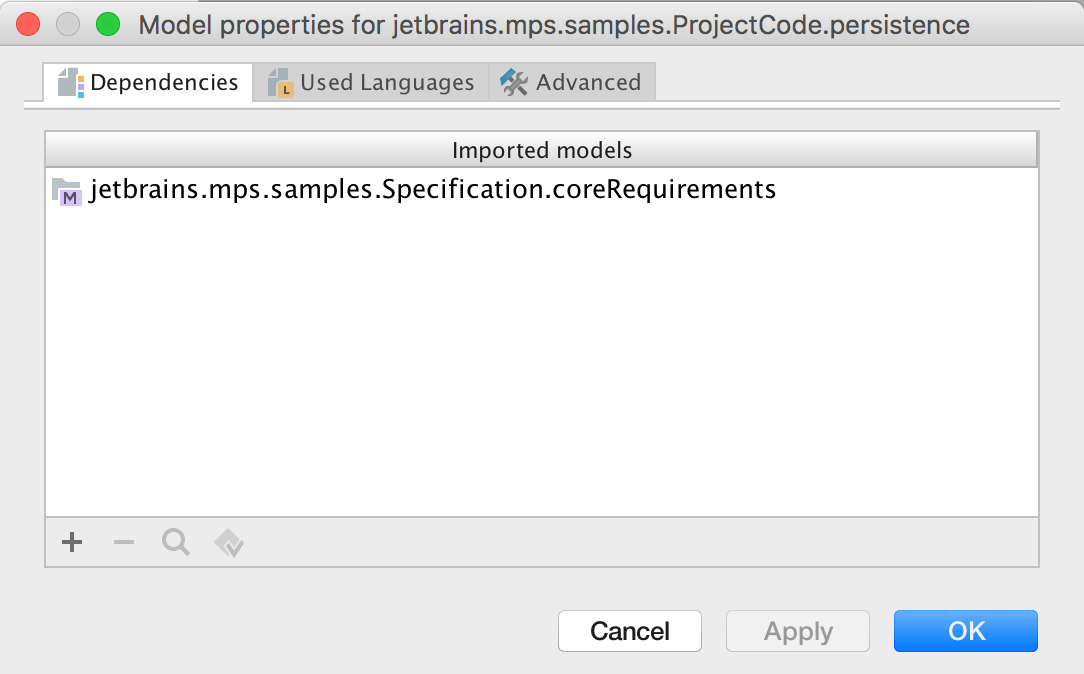Click the wrench icon on Advanced tab
Viewport: 1084px width, 674px height.
(514, 83)
